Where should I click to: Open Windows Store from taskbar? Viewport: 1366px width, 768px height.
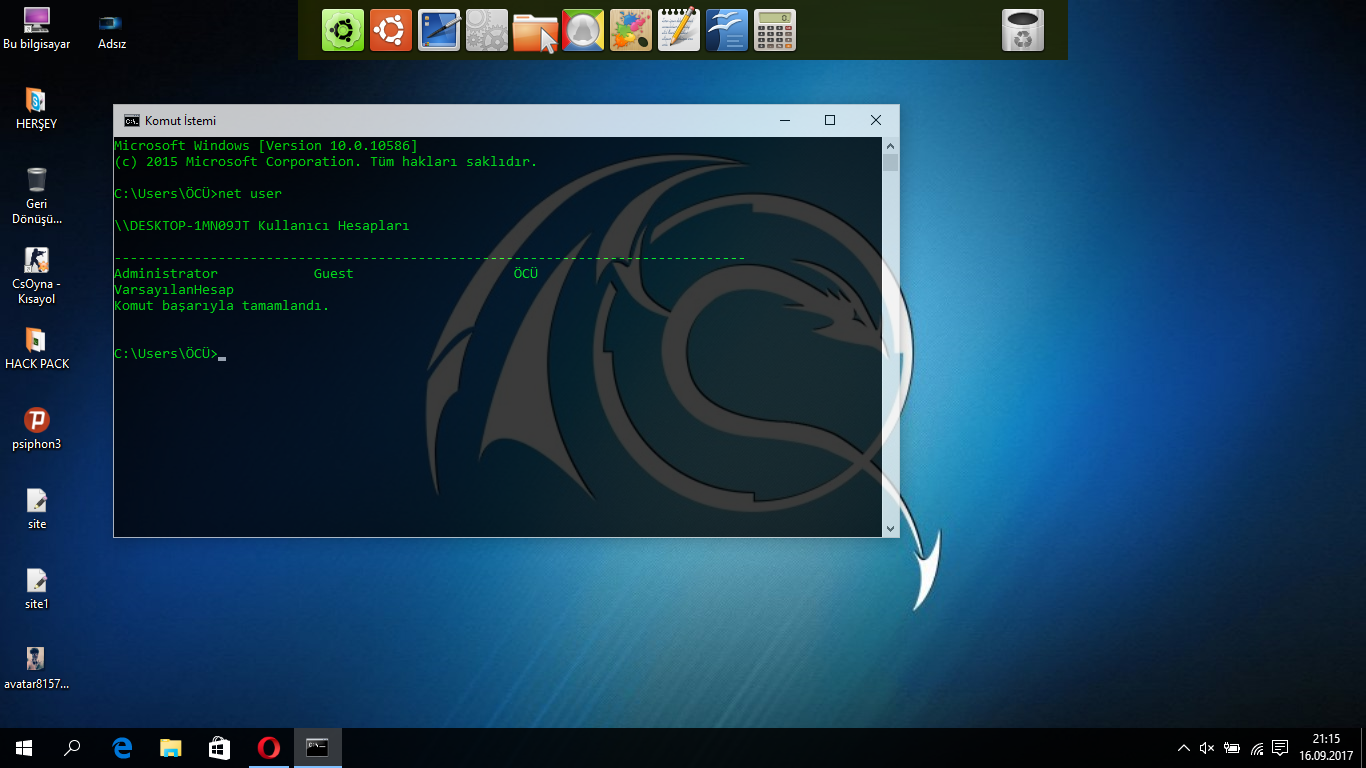tap(220, 748)
